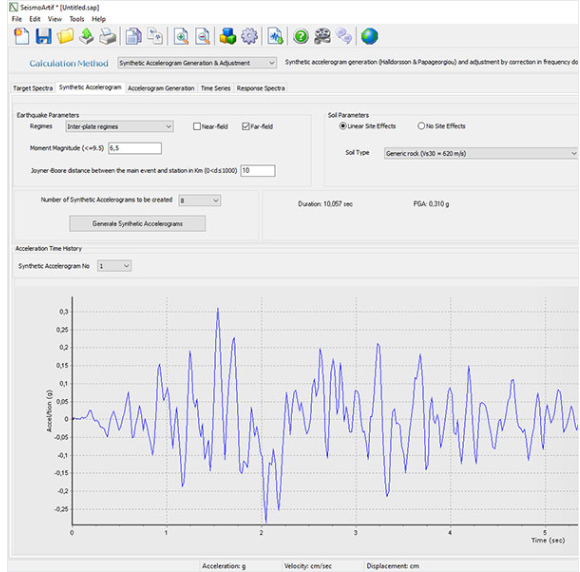The image size is (580, 572).
Task: Click the zoom out magnifier icon
Action: (202, 37)
